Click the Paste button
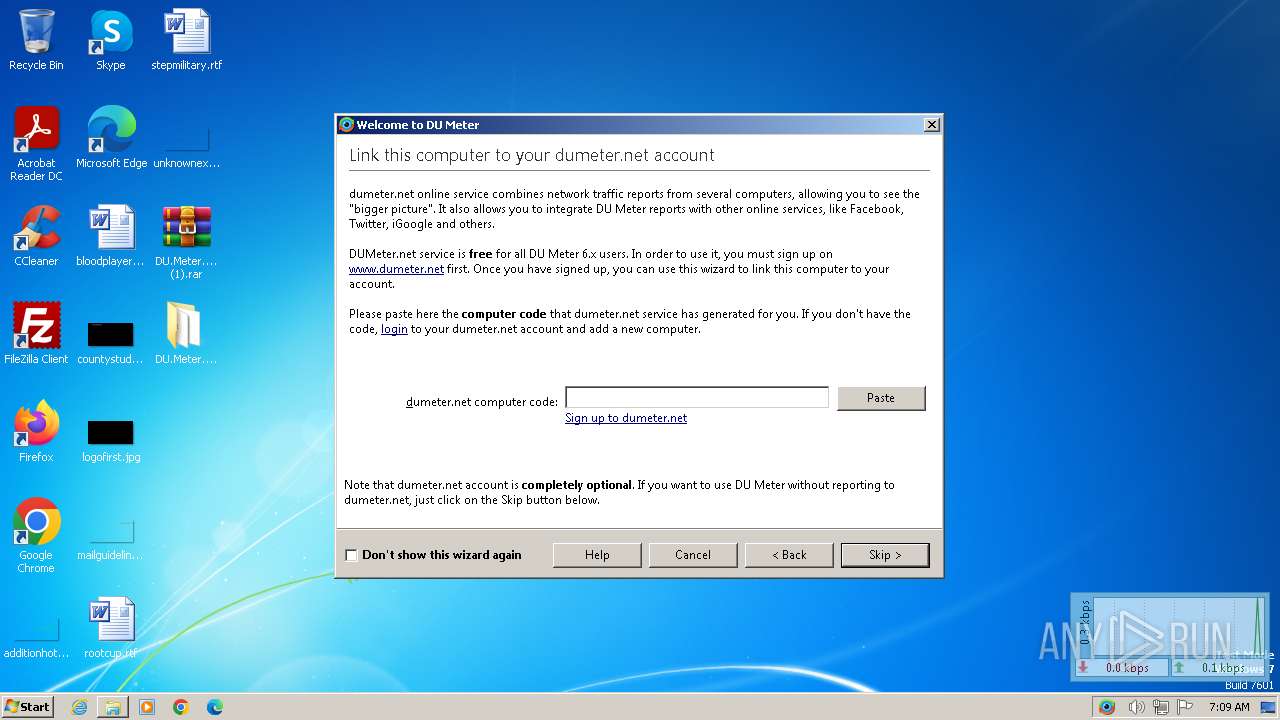This screenshot has height=720, width=1280. [881, 398]
